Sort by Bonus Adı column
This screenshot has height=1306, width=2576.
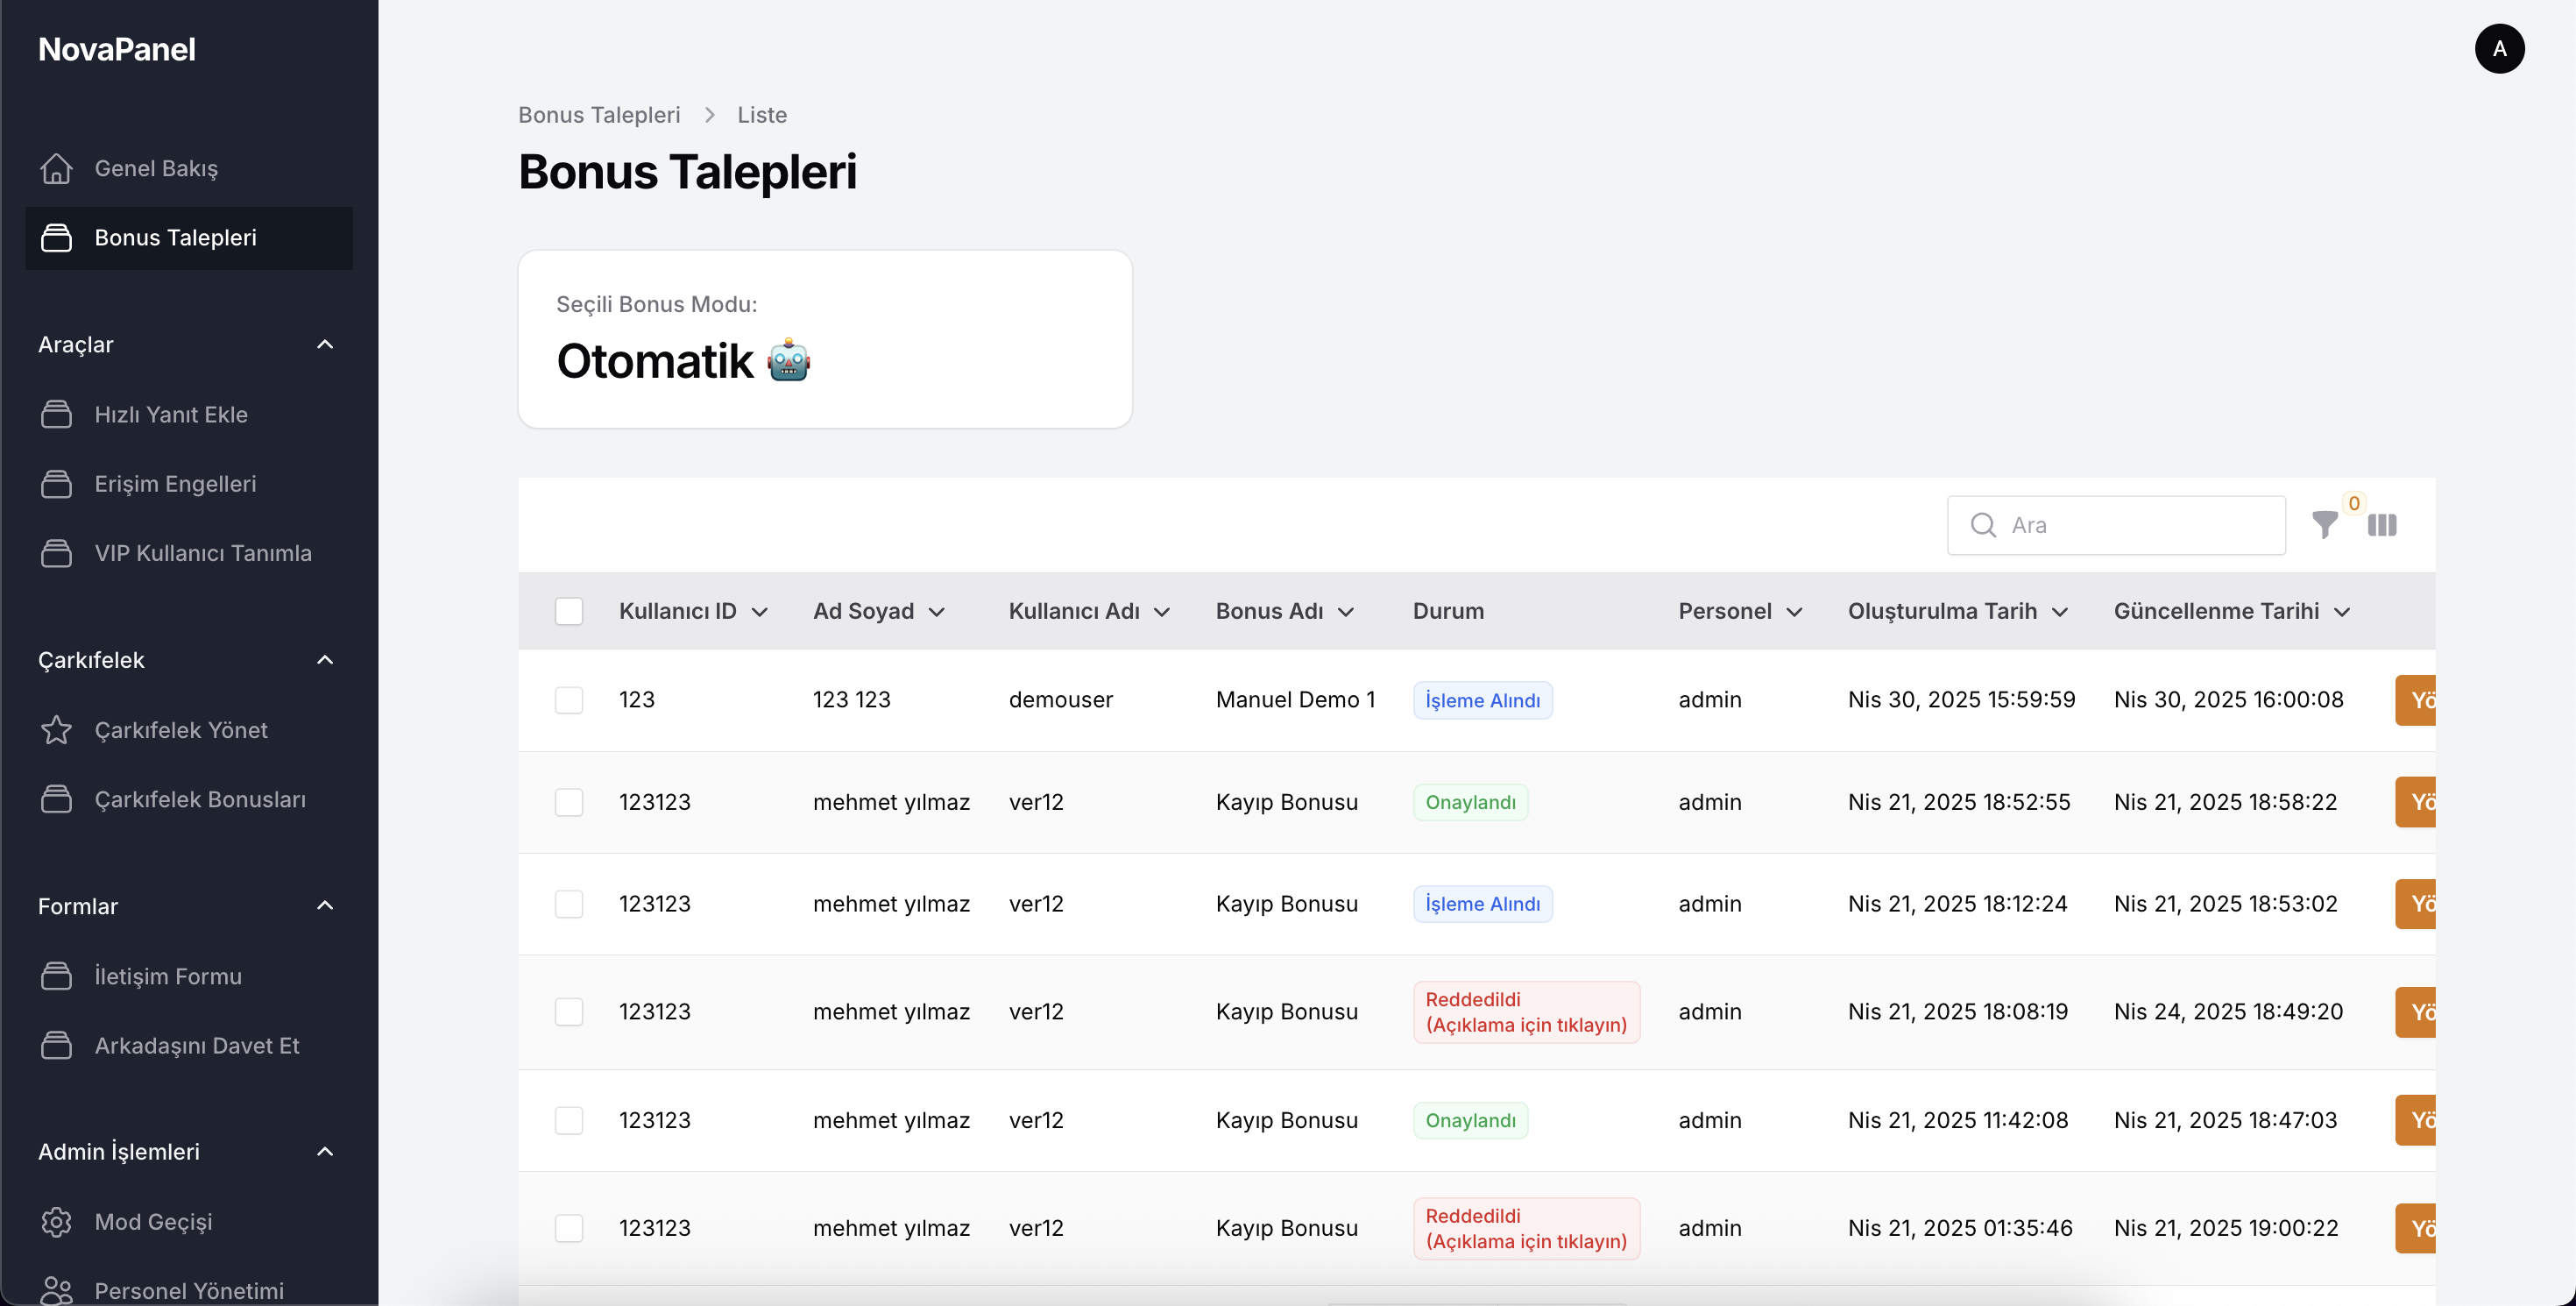[1285, 611]
